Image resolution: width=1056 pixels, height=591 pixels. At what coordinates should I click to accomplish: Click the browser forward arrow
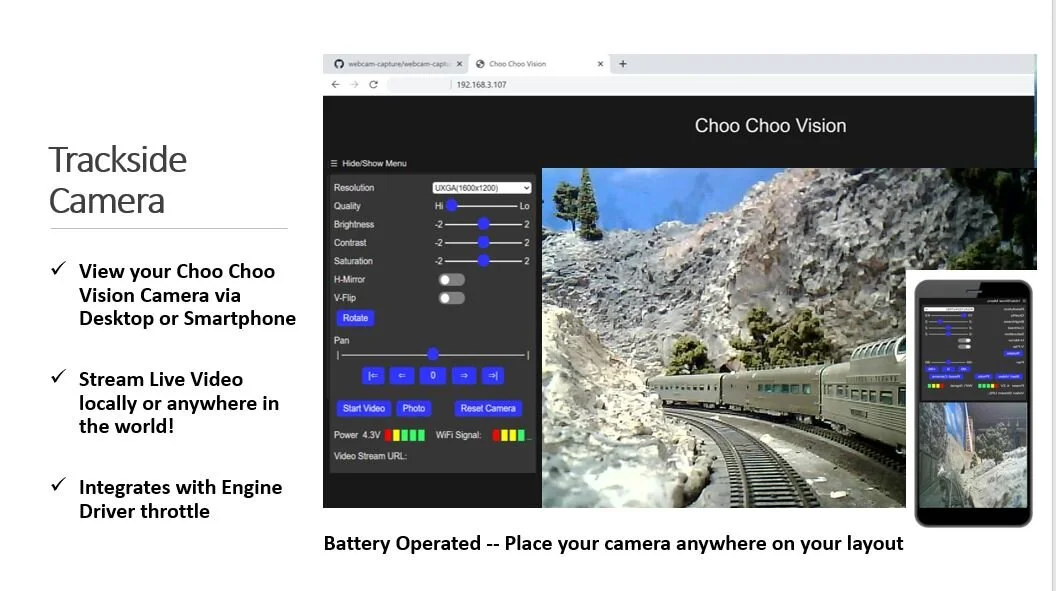click(x=354, y=84)
